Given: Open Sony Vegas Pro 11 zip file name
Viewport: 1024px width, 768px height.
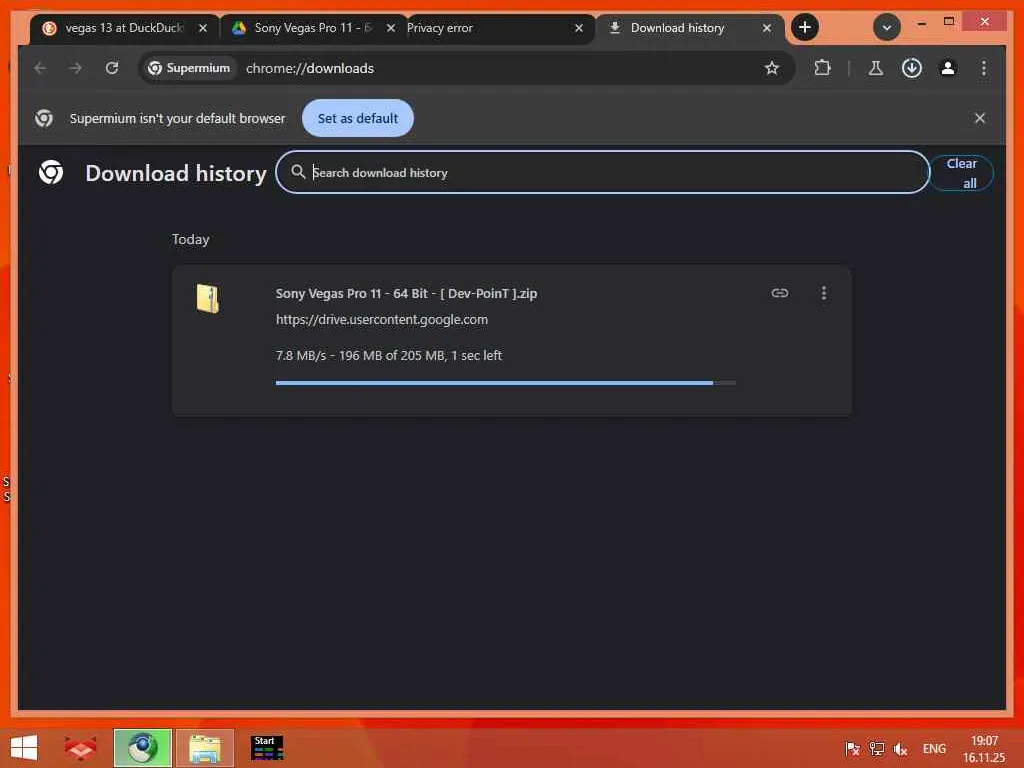Looking at the screenshot, I should (406, 293).
